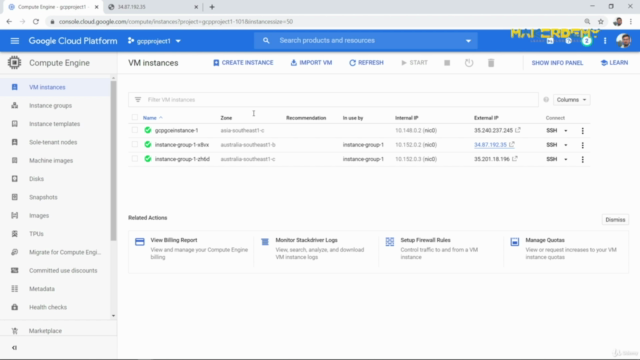Click the Compute Engine chip icon
Screen dimensions: 640x360
click(14, 63)
